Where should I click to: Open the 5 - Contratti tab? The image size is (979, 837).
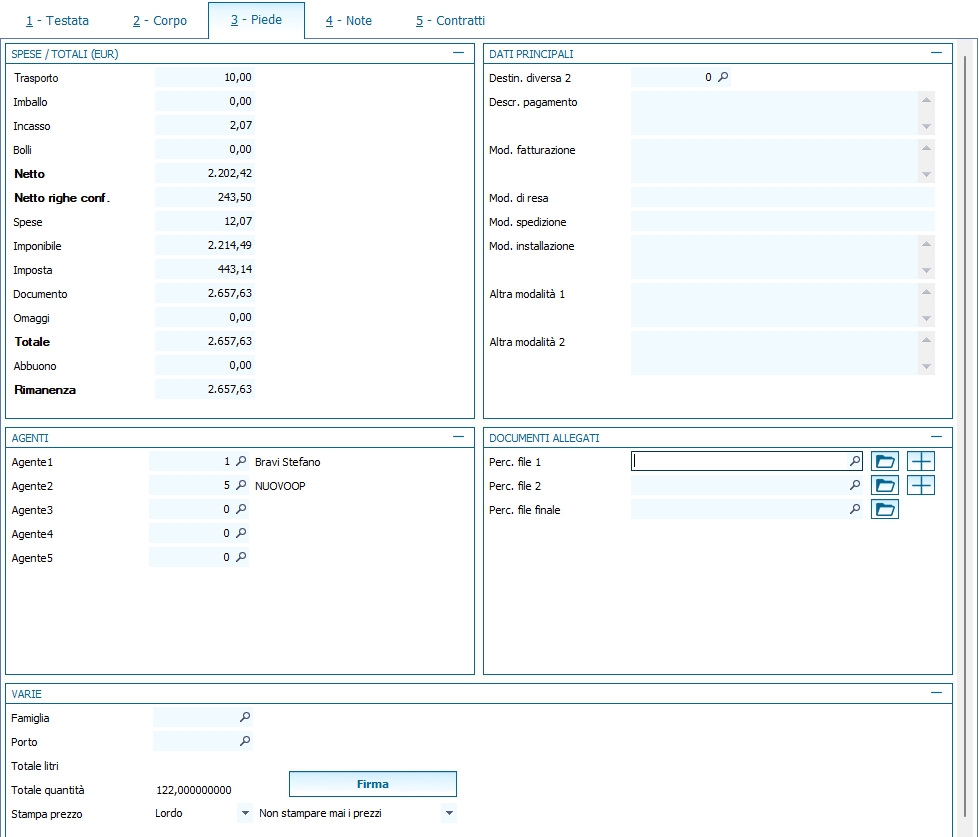pyautogui.click(x=450, y=20)
